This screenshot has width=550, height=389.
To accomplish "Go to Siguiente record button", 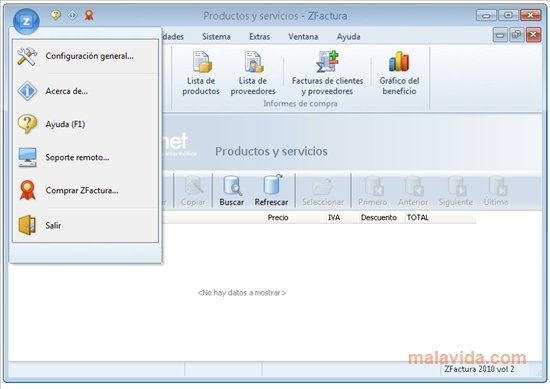I will coord(455,190).
